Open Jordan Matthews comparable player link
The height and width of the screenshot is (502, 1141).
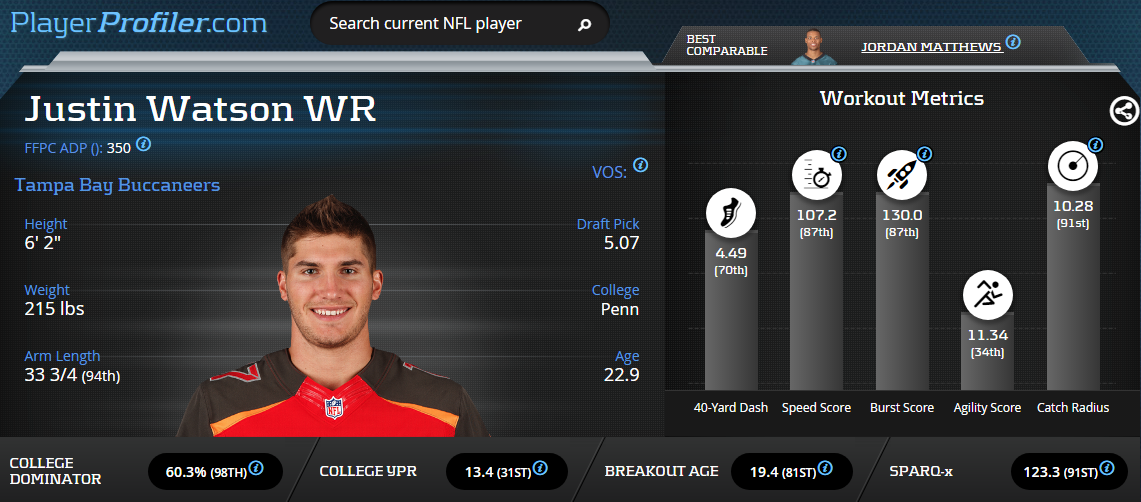pyautogui.click(x=931, y=47)
